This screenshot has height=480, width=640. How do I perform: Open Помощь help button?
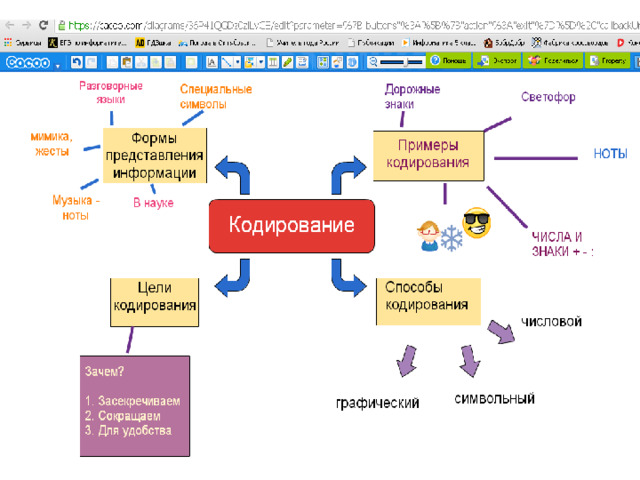[x=449, y=61]
